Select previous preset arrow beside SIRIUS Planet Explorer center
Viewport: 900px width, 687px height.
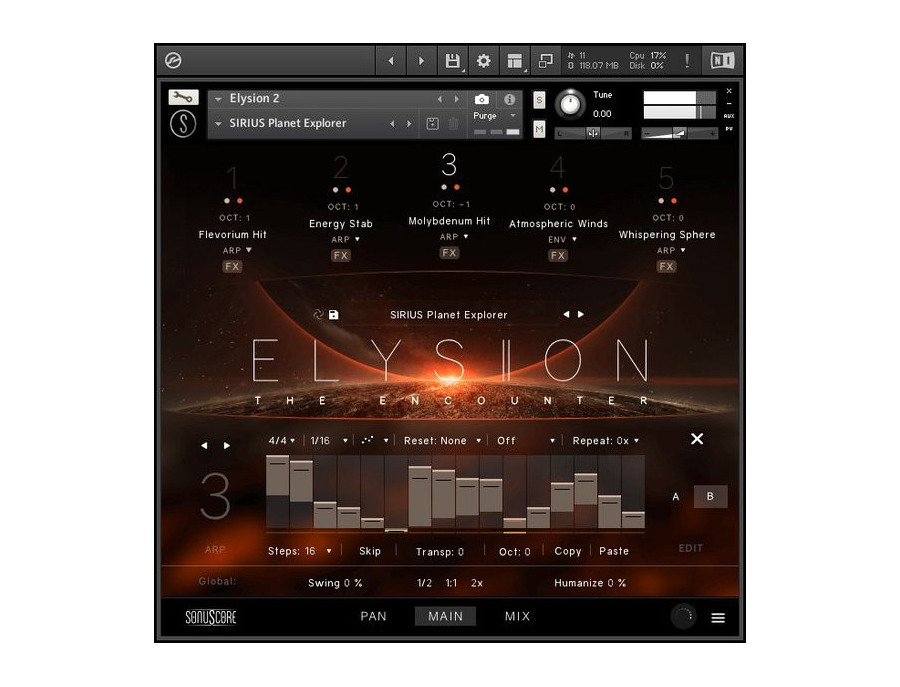[566, 314]
